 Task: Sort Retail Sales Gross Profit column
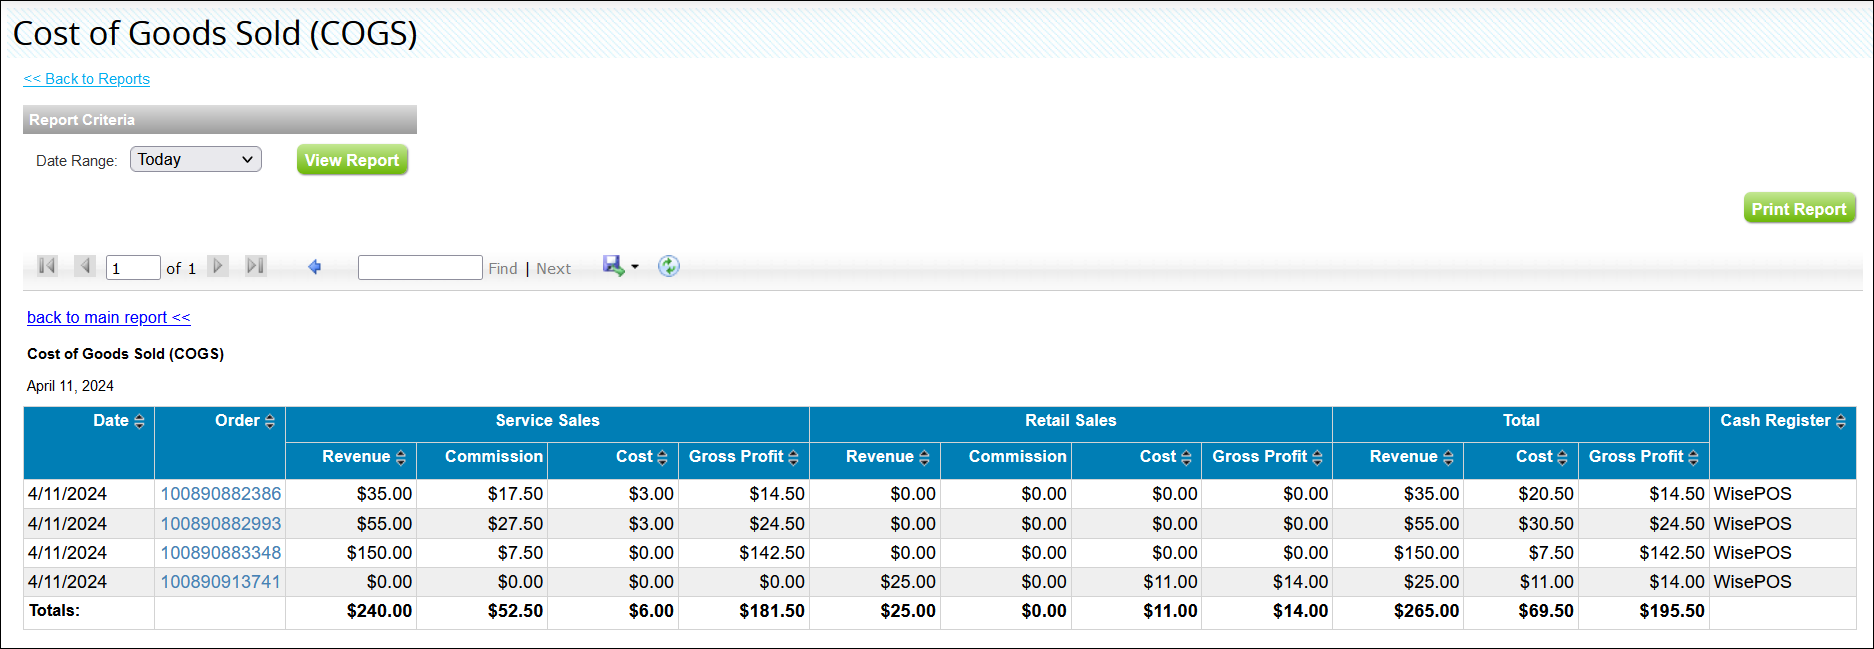[1317, 458]
